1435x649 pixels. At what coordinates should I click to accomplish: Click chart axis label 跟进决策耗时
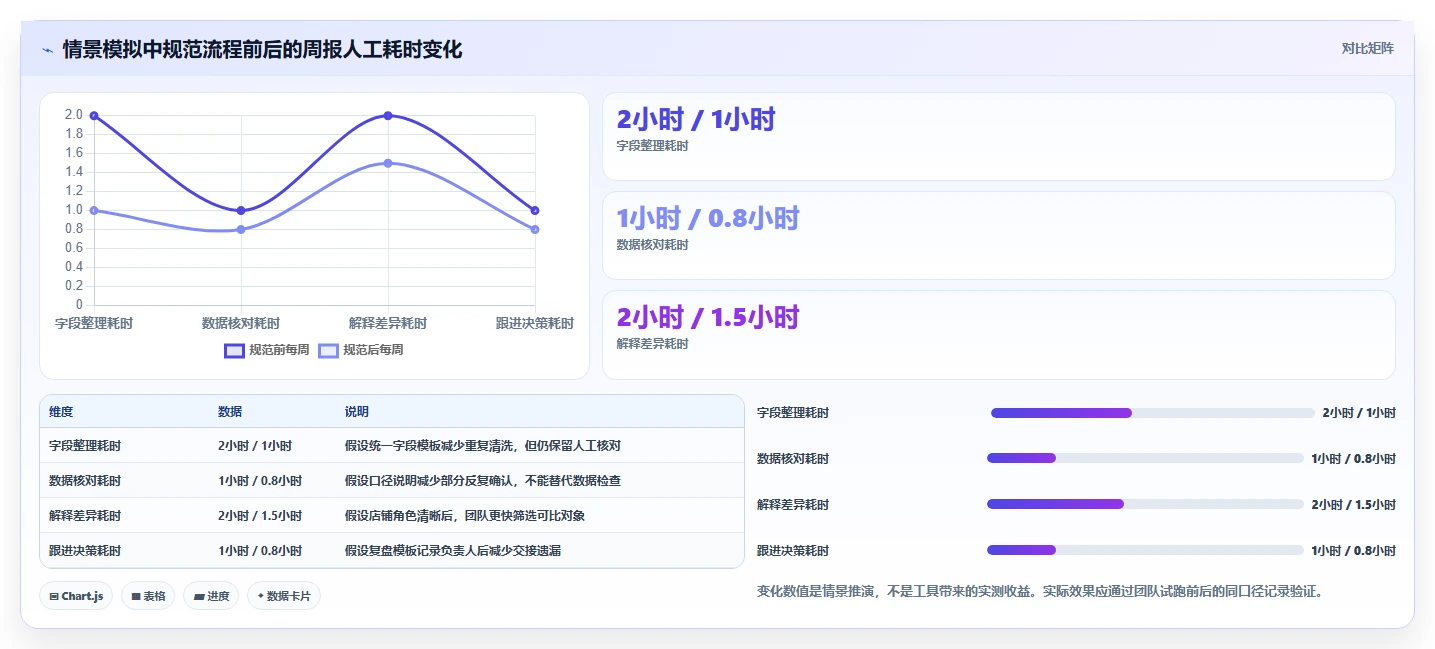click(535, 324)
